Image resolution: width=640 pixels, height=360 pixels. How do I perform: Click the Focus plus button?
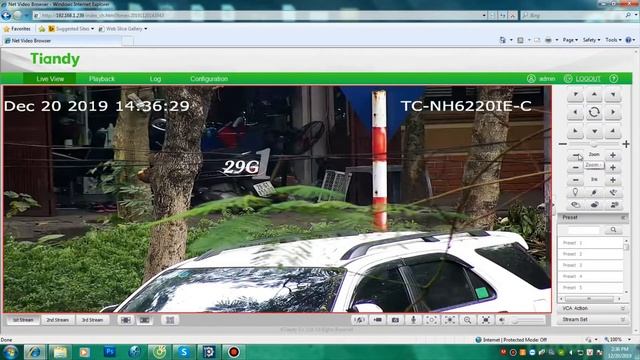click(613, 167)
